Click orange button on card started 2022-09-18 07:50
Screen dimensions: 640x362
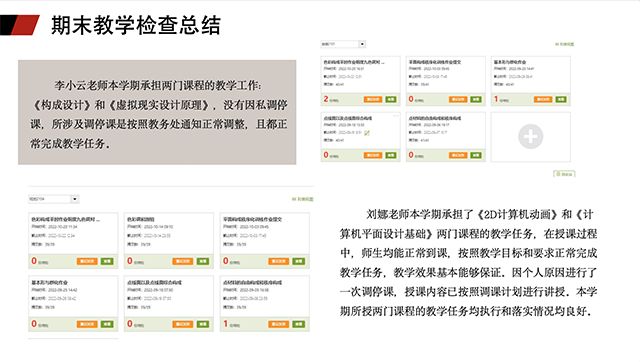pos(182,324)
